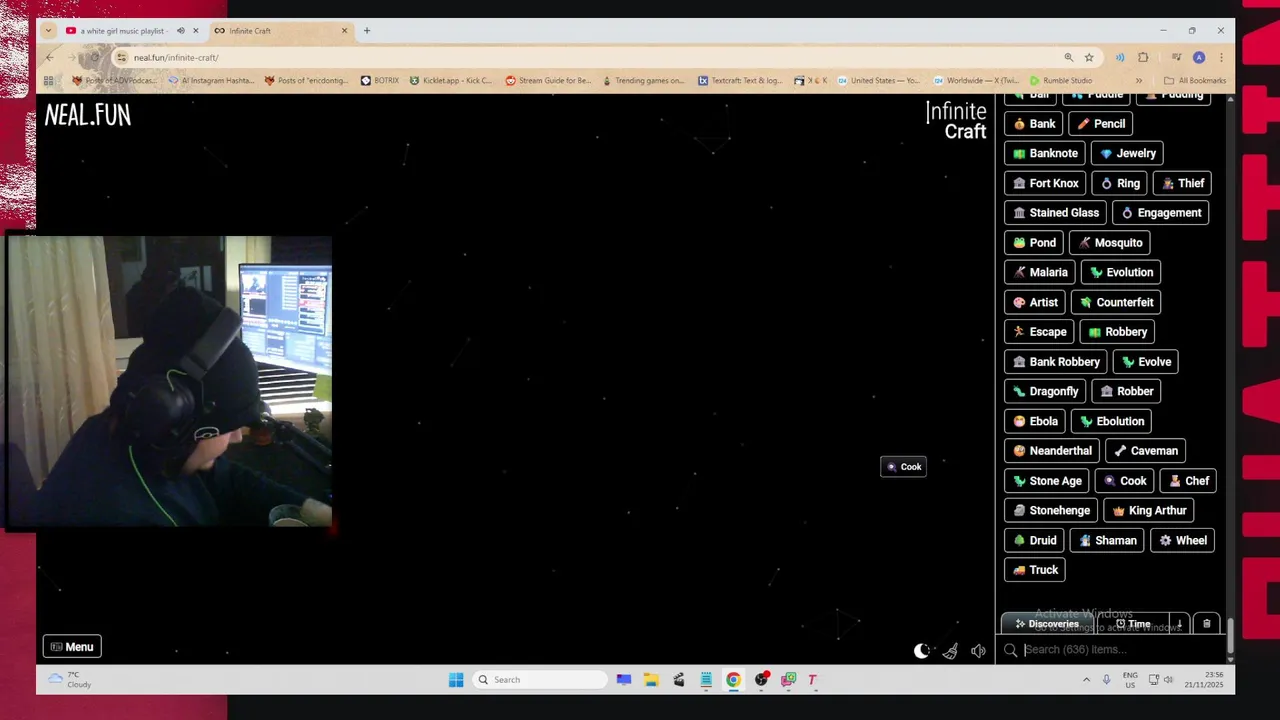
Task: Open the Chrome zoom magnifier icon
Action: point(1068,57)
